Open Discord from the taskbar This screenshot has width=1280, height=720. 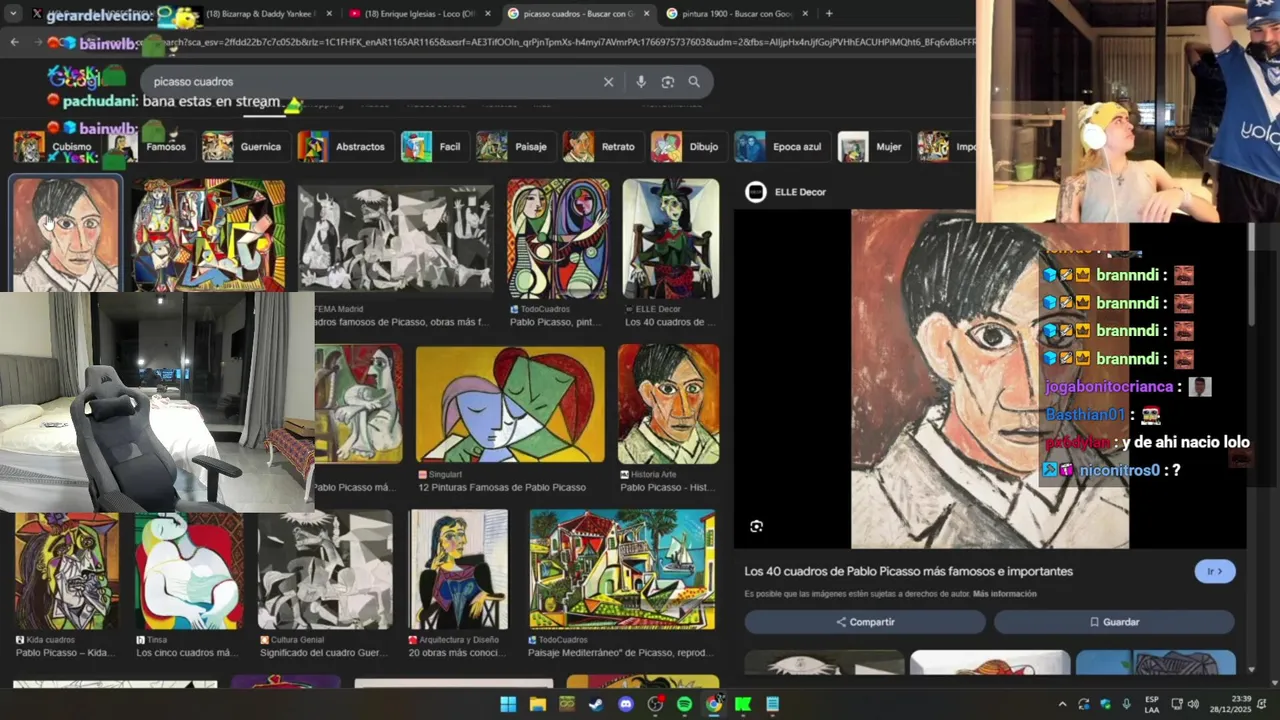[x=626, y=704]
